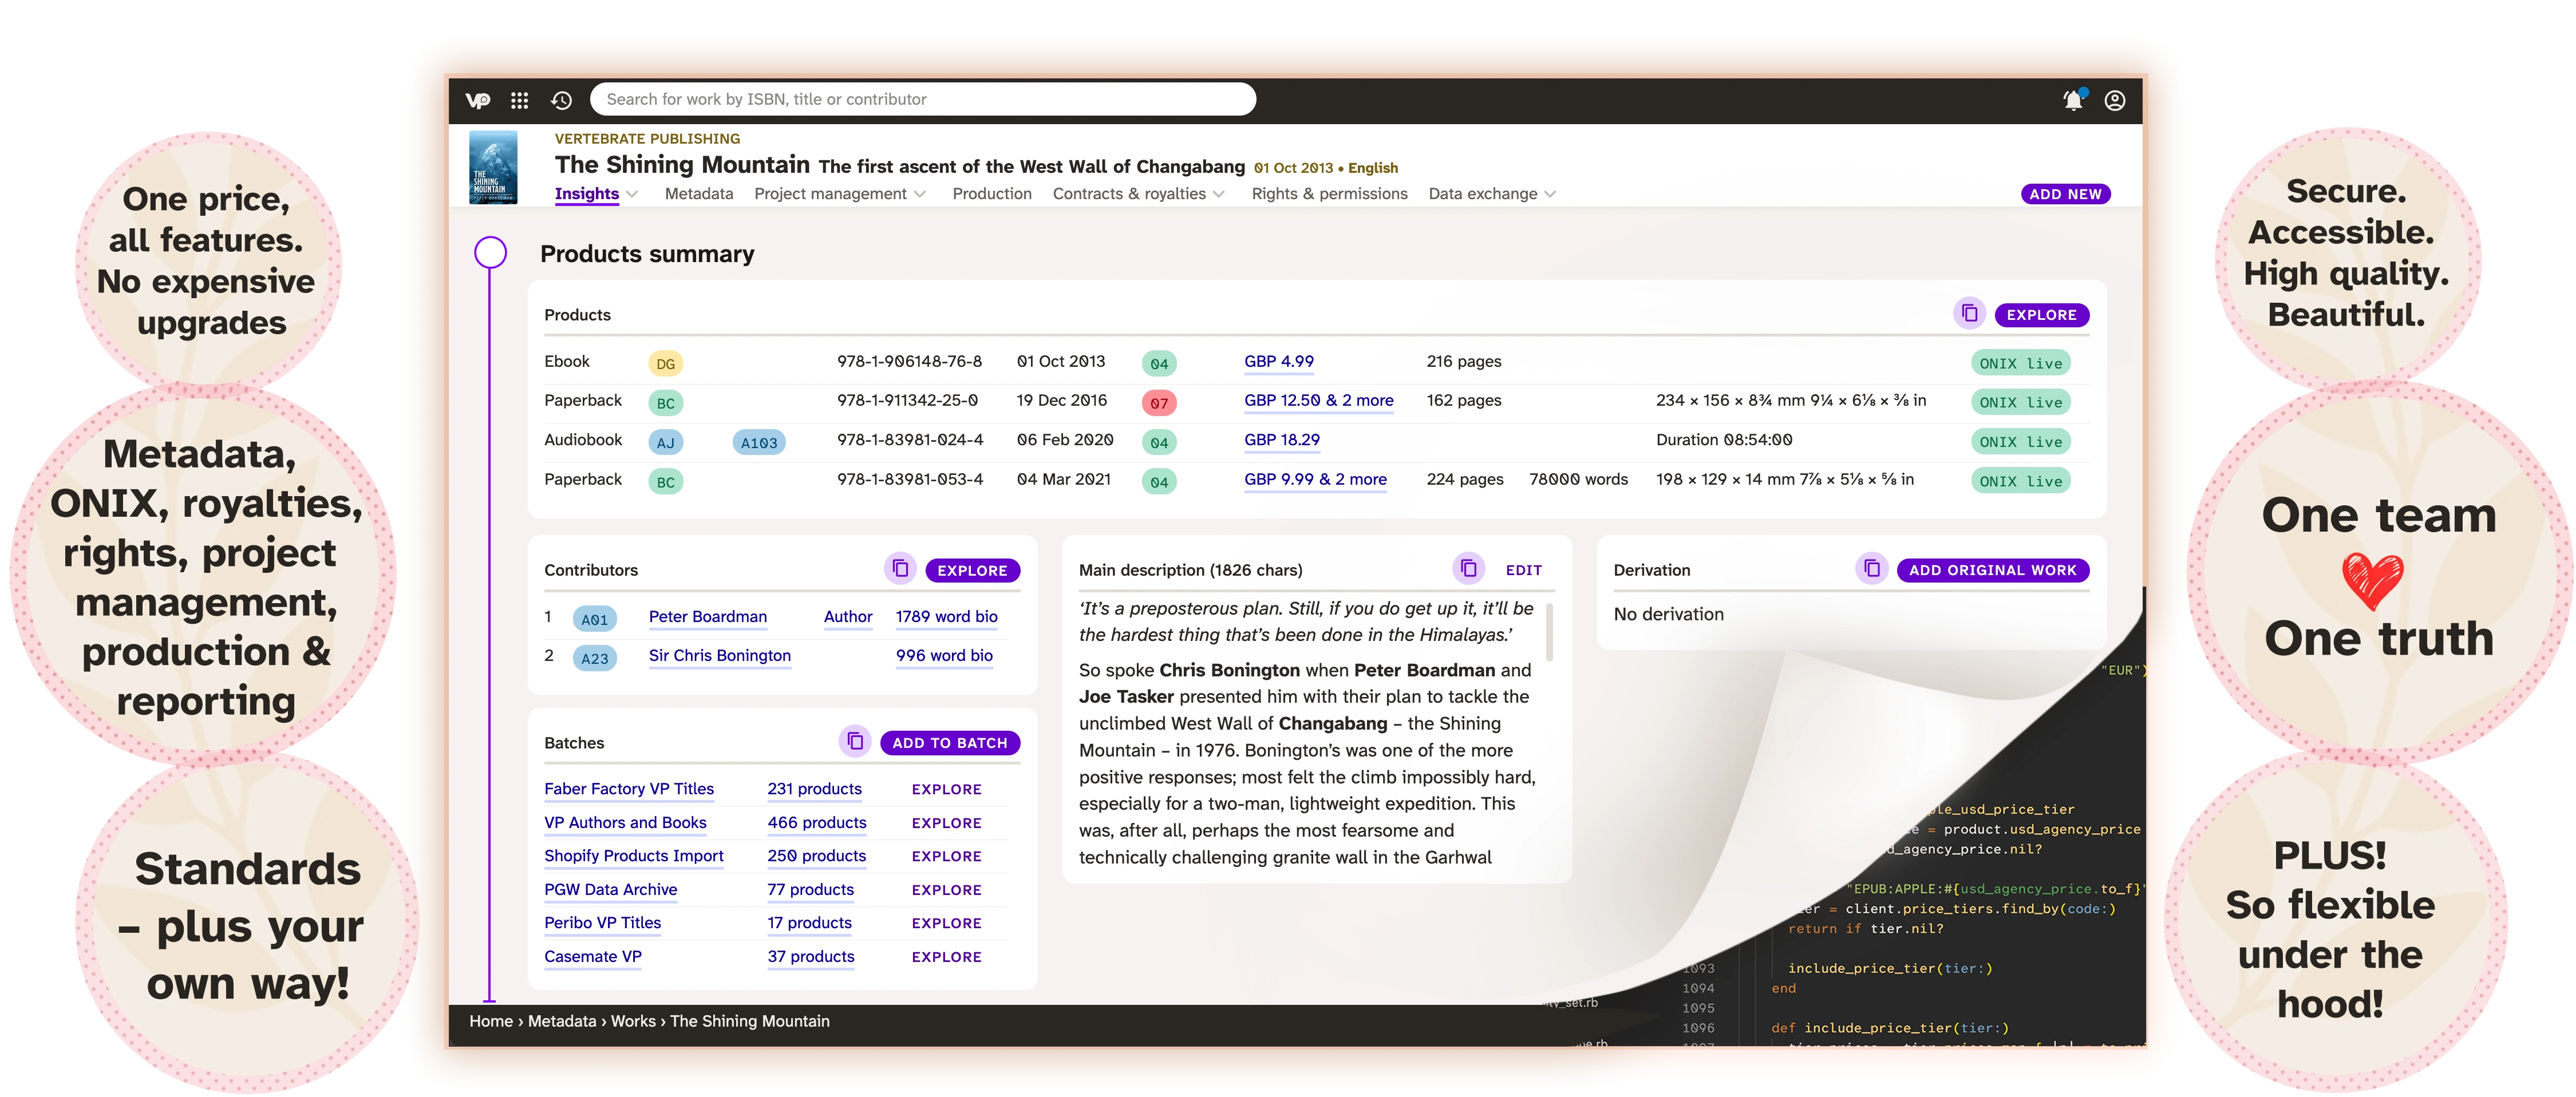The image size is (2576, 1097).
Task: Click copy icon in Contributors panel
Action: coord(900,569)
